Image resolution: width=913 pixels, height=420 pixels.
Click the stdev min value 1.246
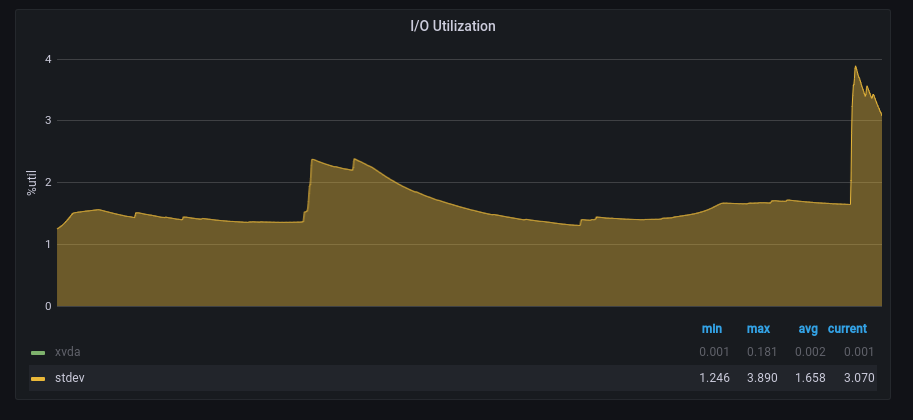pyautogui.click(x=714, y=378)
